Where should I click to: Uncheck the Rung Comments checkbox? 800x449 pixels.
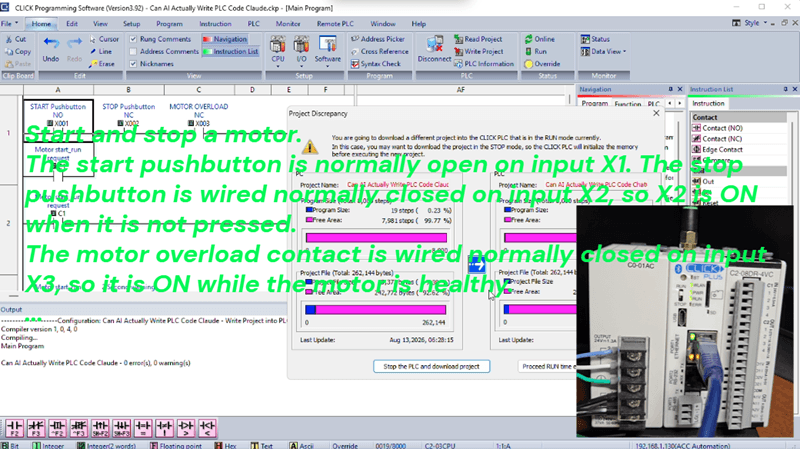[x=133, y=39]
